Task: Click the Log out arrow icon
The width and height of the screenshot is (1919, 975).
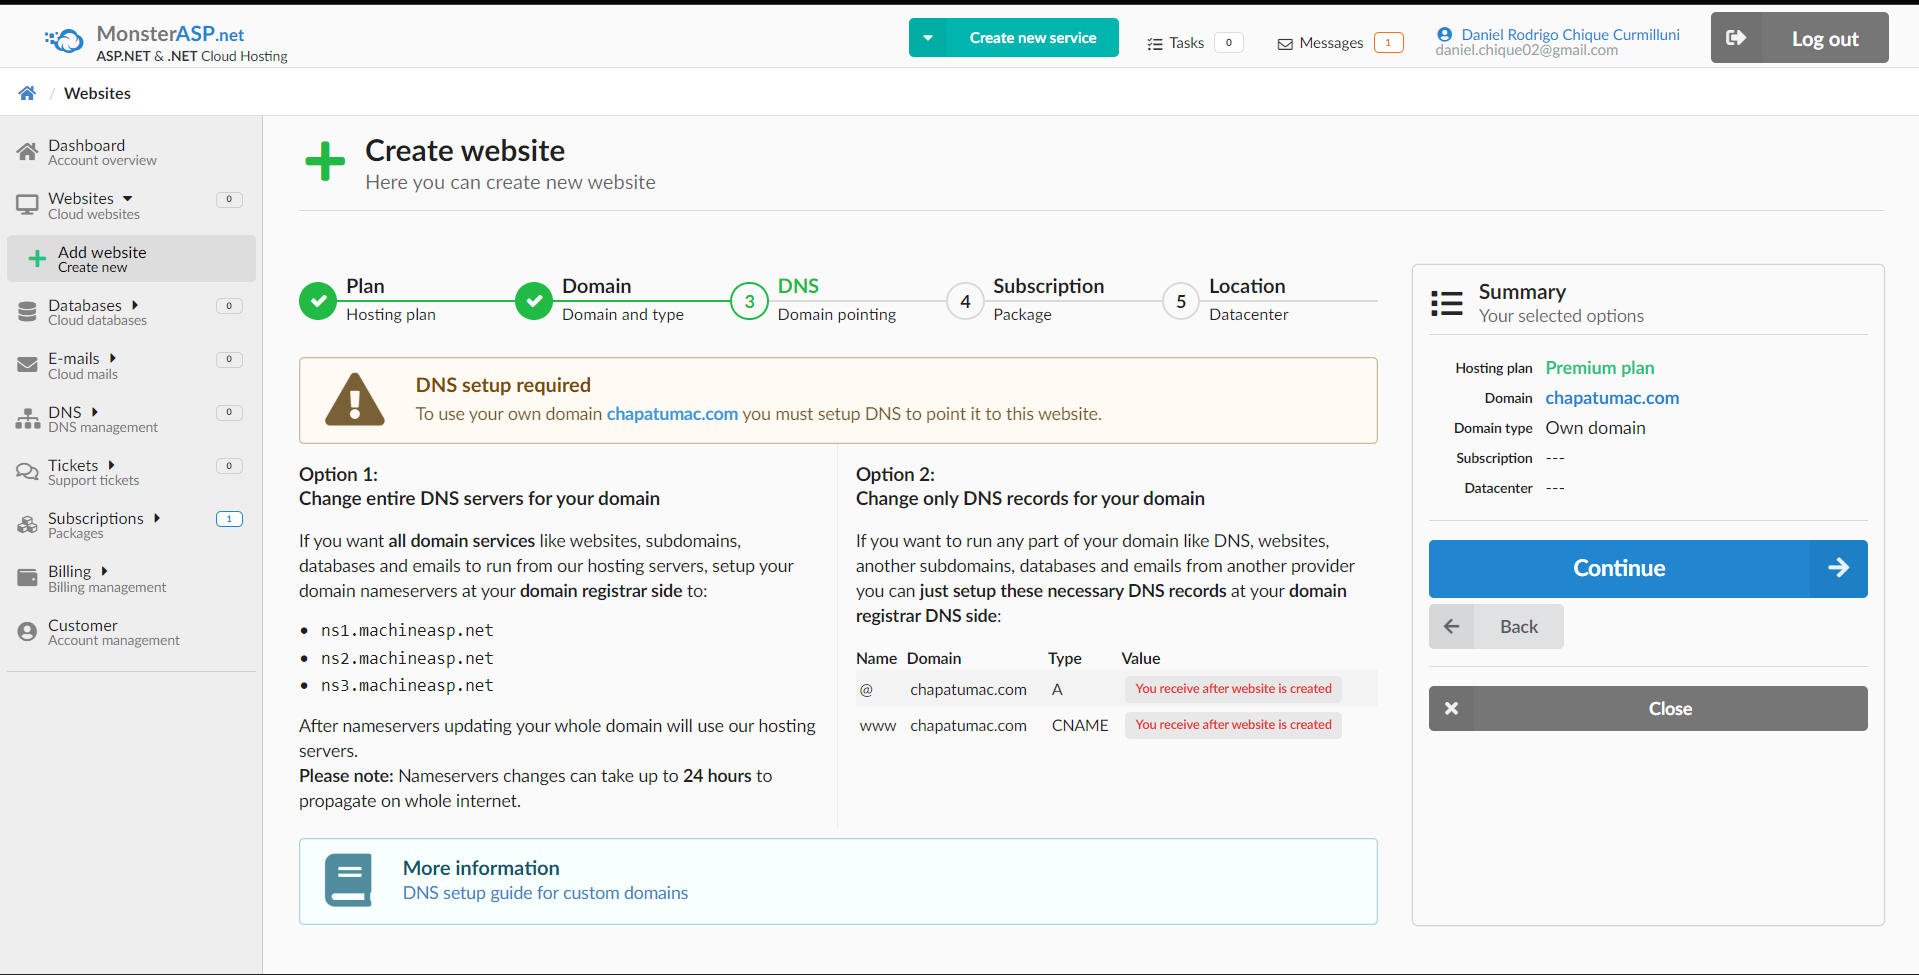Action: click(x=1736, y=38)
